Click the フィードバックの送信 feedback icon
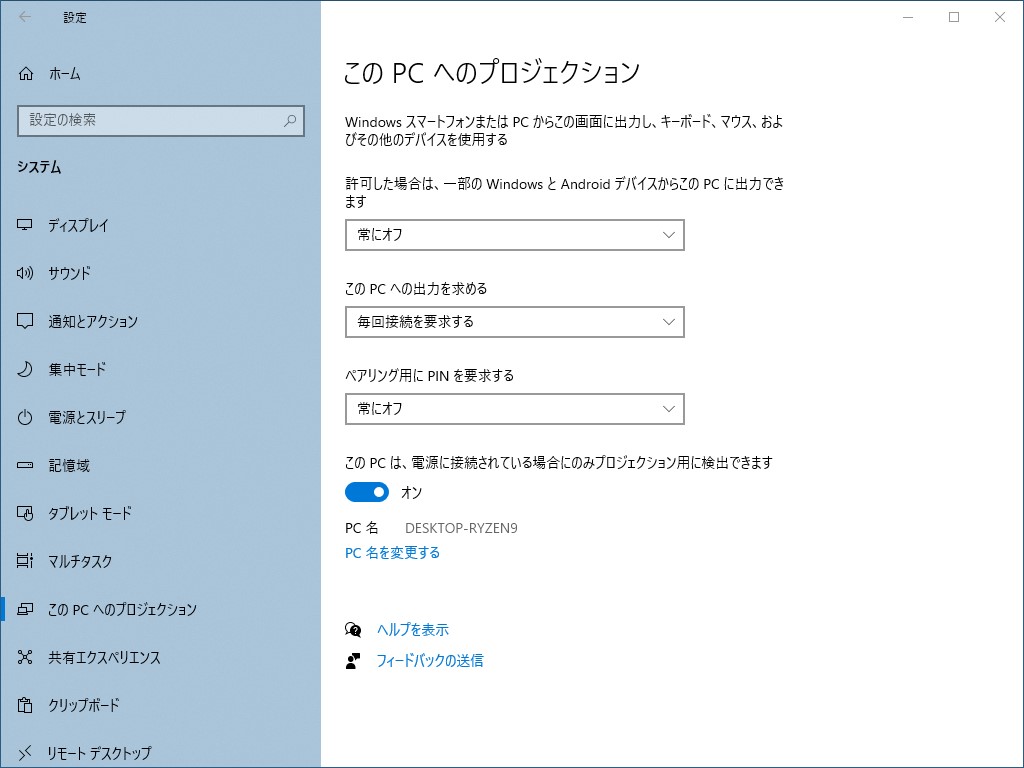 tap(352, 660)
